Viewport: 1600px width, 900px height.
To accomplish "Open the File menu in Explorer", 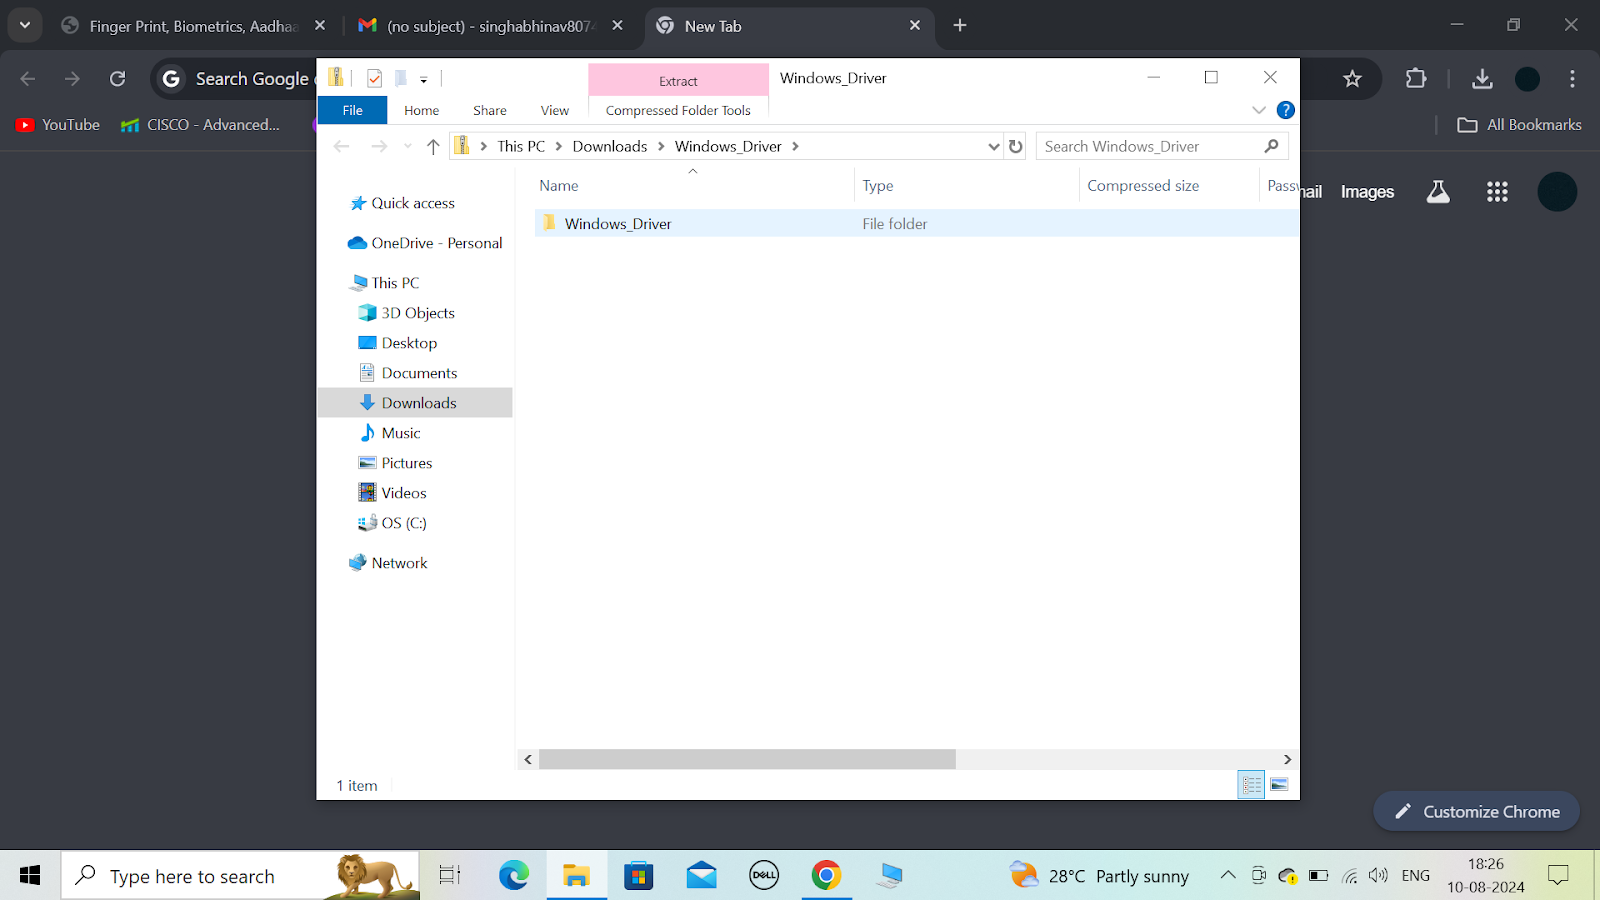I will 352,110.
